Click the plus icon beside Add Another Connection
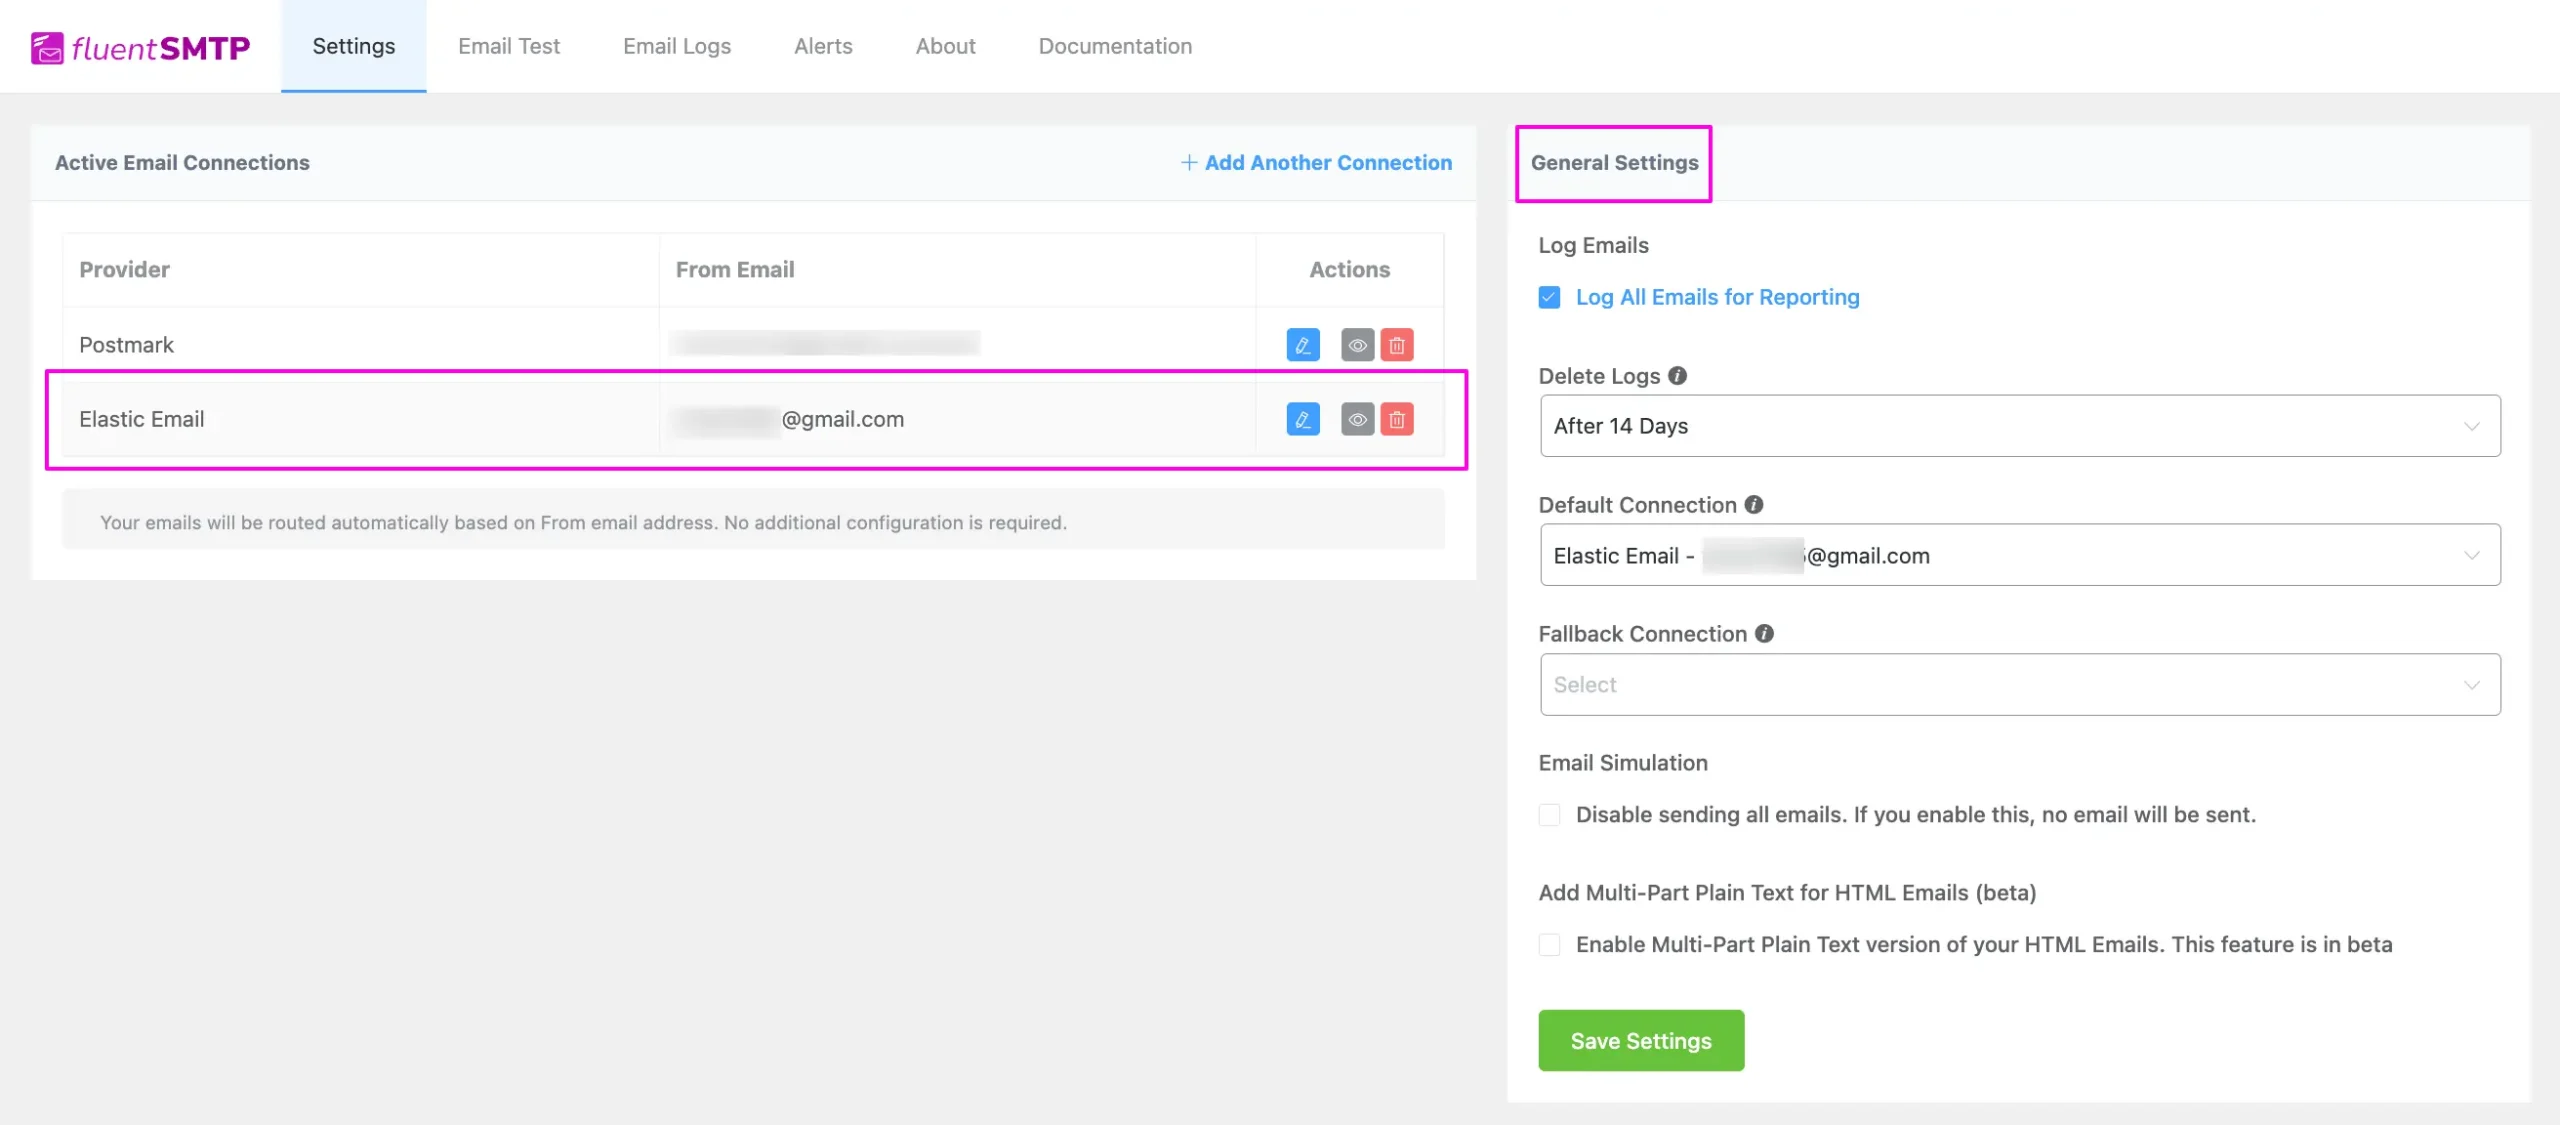 click(x=1189, y=162)
